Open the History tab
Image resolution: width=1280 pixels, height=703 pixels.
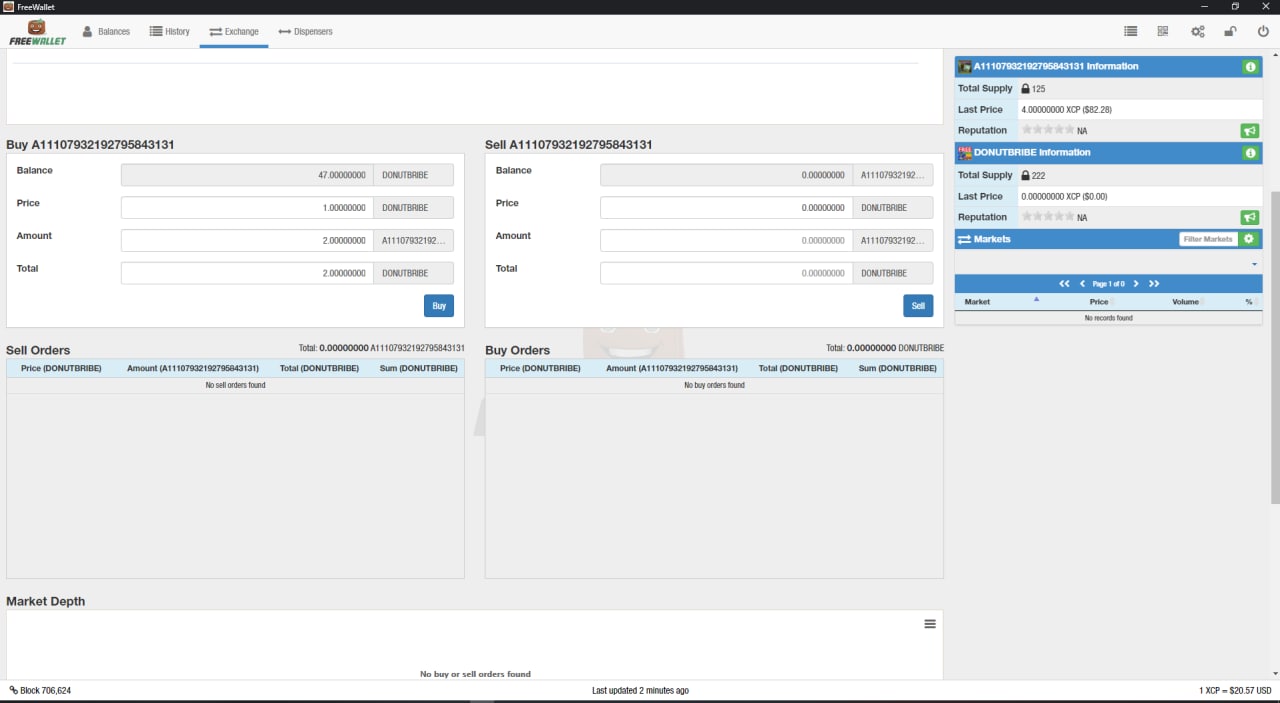[x=169, y=31]
